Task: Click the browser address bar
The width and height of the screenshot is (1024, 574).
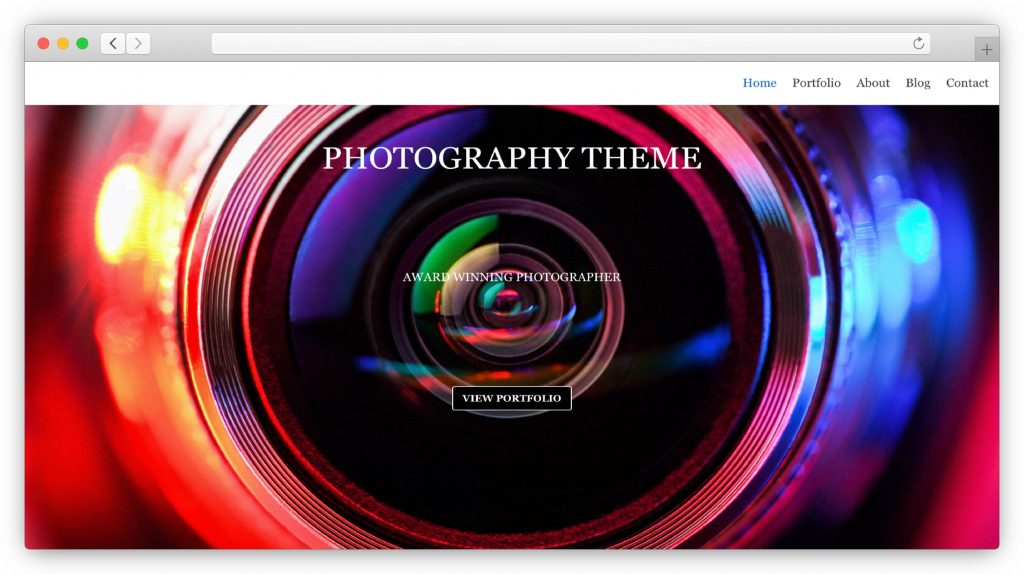Action: [571, 44]
